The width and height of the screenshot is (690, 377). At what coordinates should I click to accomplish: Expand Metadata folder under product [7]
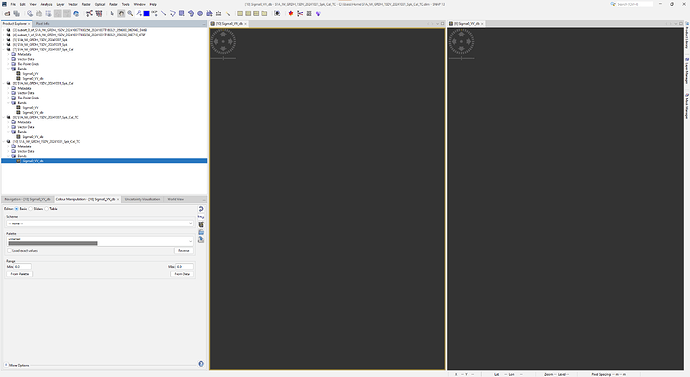(x=8, y=55)
